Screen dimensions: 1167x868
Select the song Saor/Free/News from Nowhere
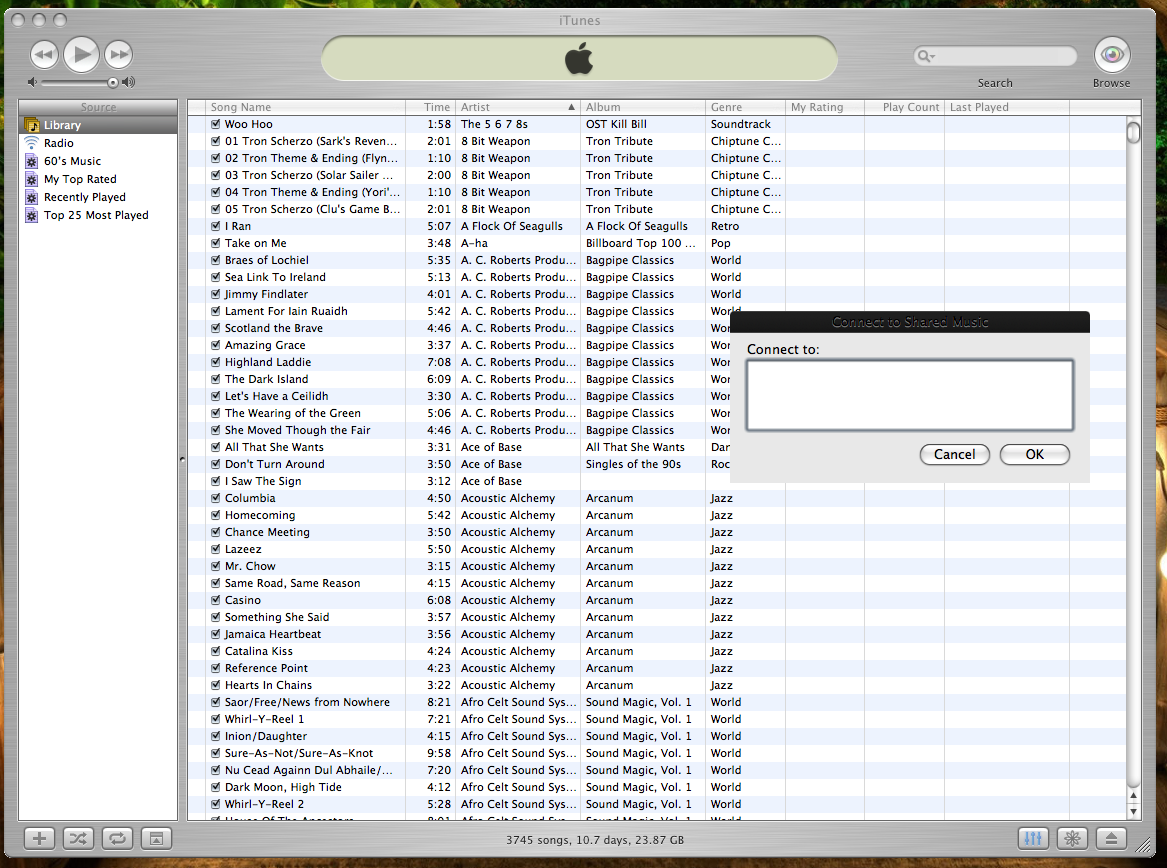coord(307,702)
